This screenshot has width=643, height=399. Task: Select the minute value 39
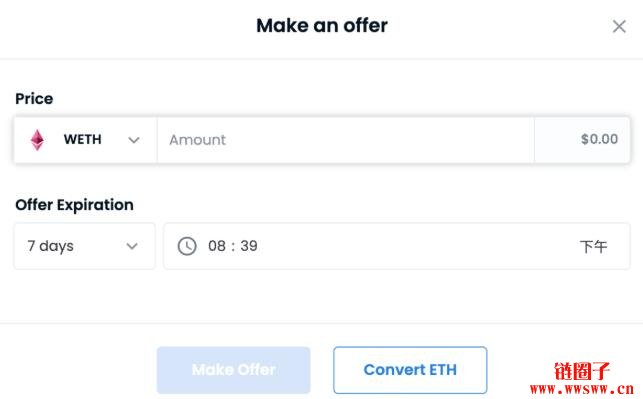pos(249,246)
